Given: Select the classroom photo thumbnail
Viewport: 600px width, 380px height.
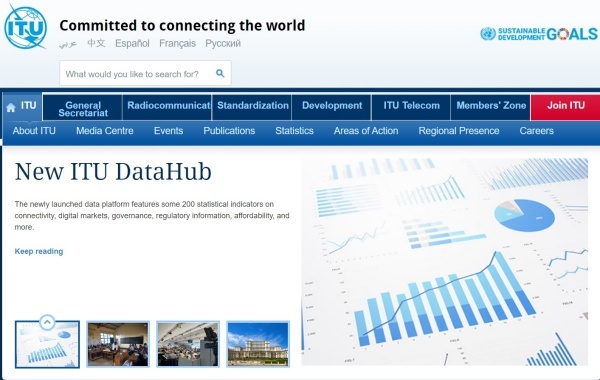Looking at the screenshot, I should click(118, 344).
